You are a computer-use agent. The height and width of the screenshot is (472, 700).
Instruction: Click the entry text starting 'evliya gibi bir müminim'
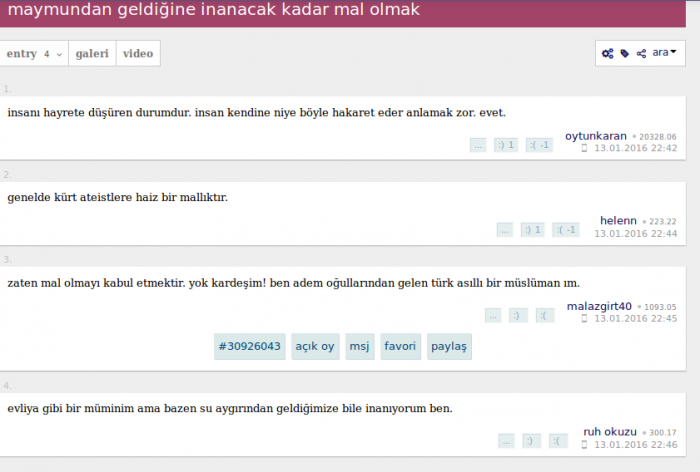(x=230, y=409)
